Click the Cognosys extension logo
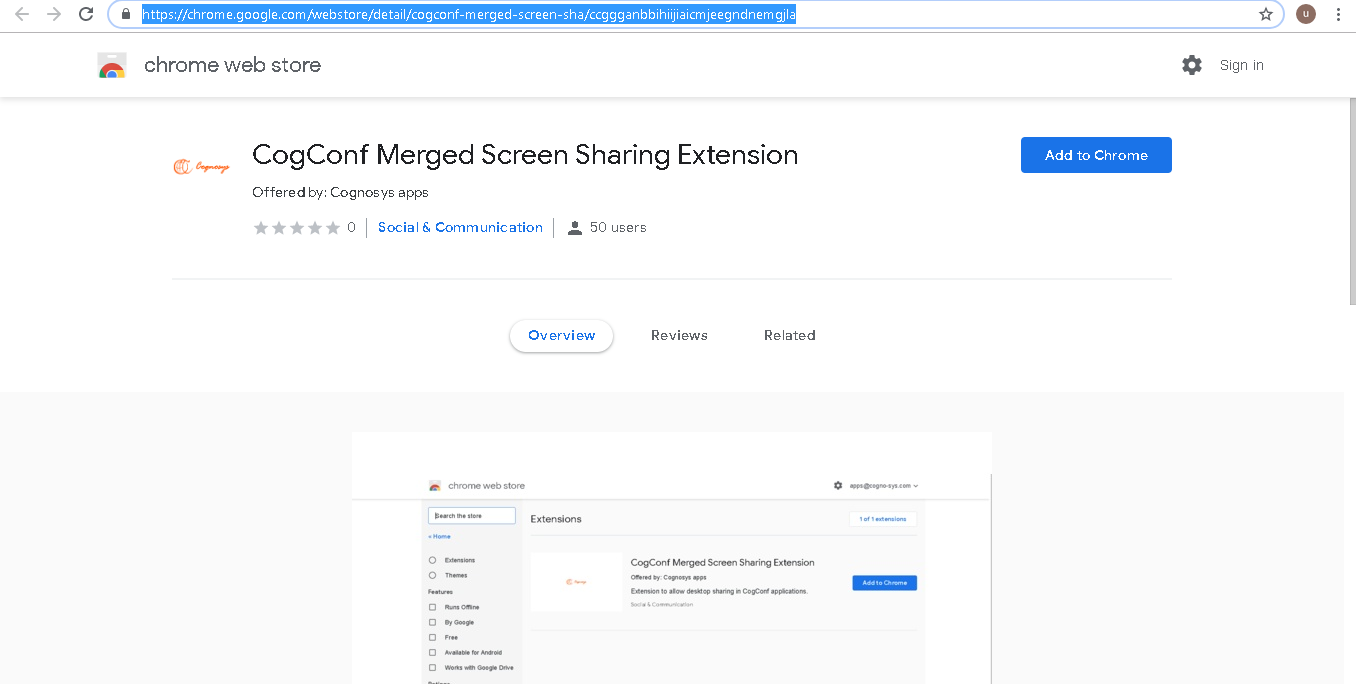This screenshot has height=684, width=1356. coord(201,167)
